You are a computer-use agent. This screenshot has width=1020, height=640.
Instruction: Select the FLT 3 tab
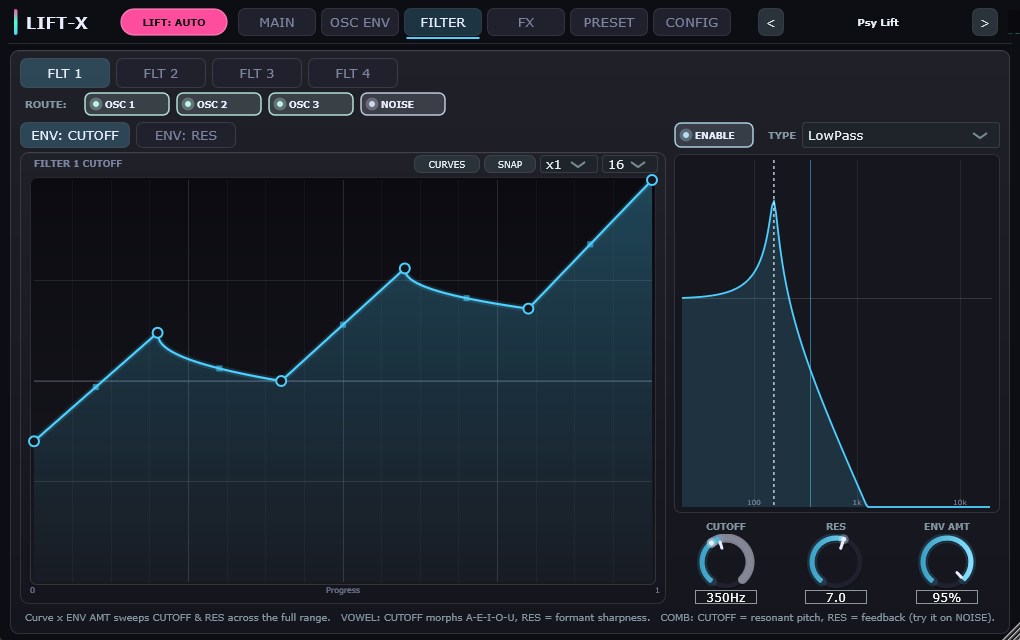256,73
